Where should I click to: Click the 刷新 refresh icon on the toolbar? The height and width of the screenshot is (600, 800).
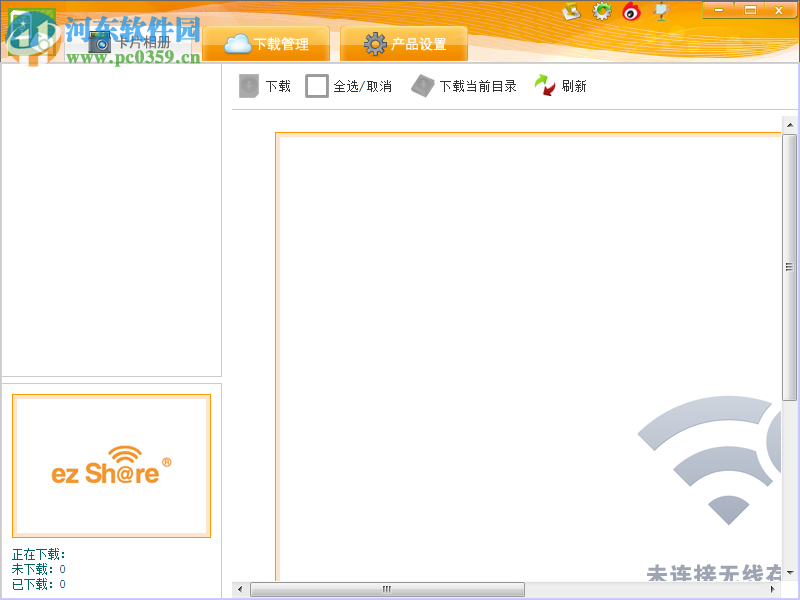coord(544,85)
